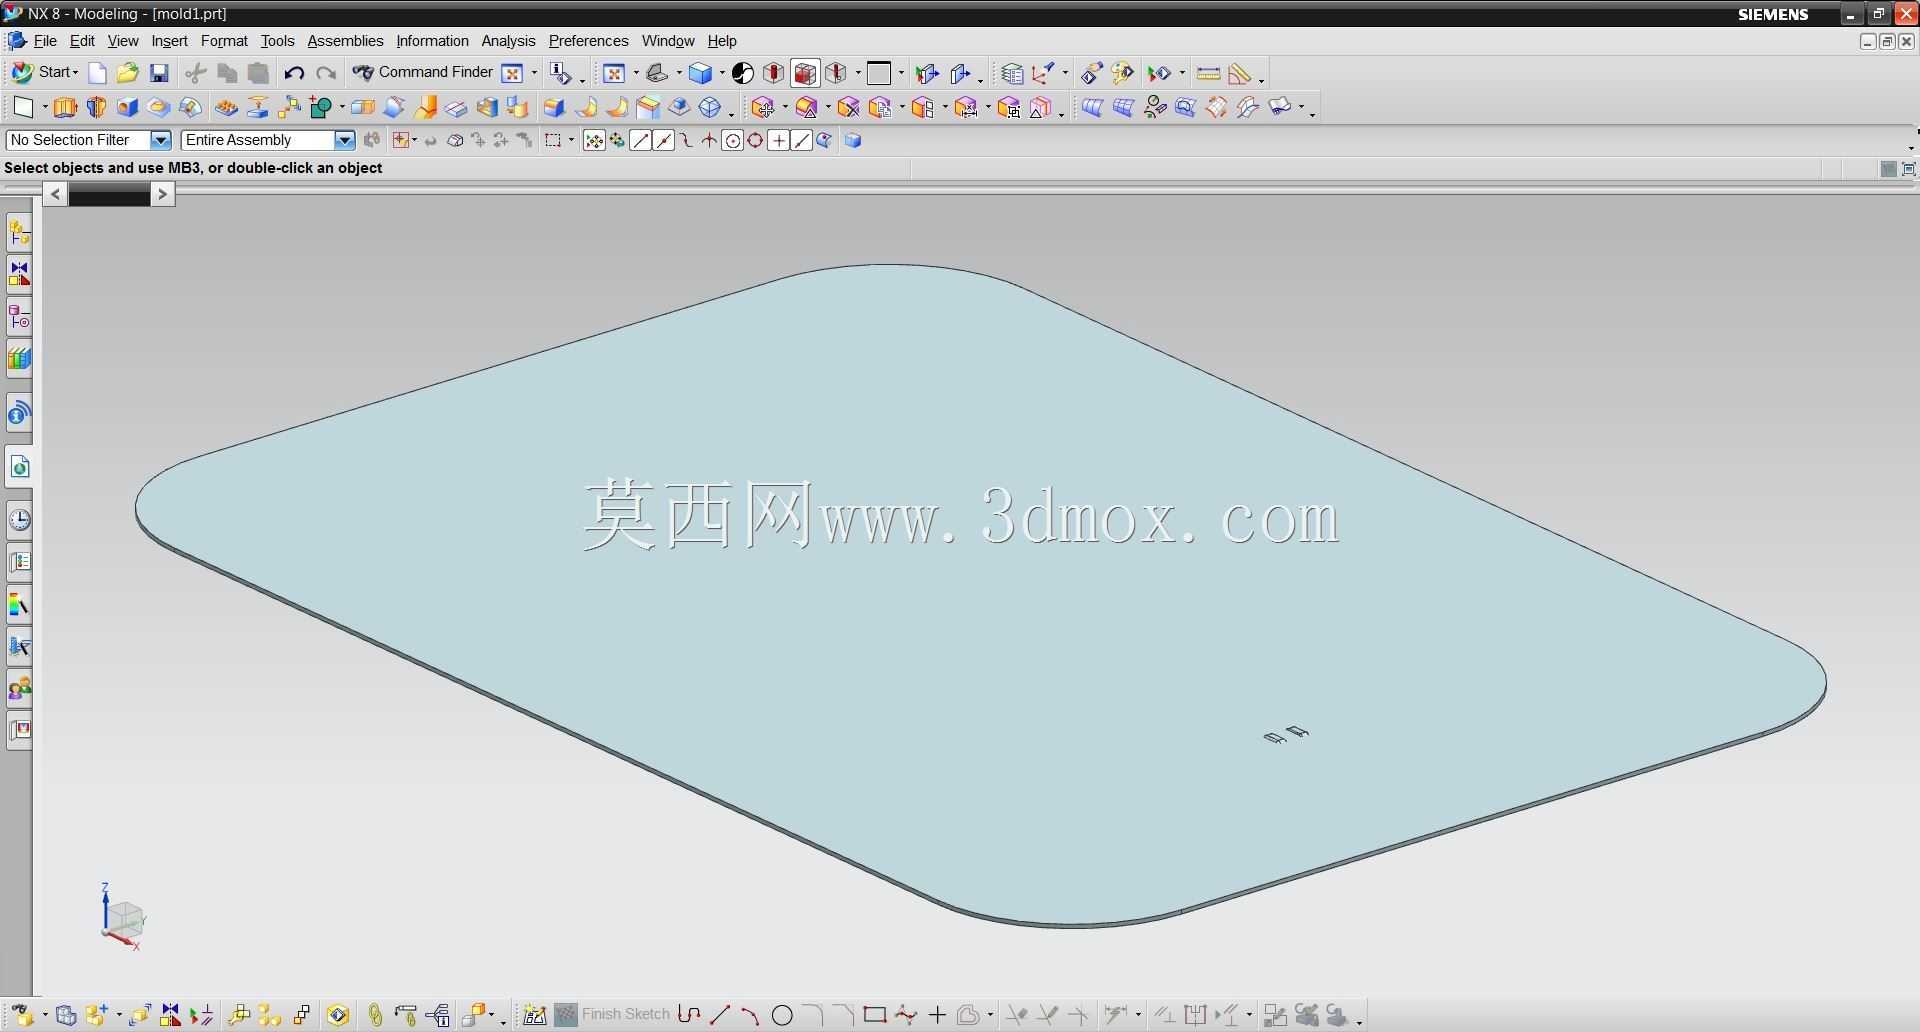Click the Measure Distance ruler icon
The height and width of the screenshot is (1032, 1920).
1208,73
